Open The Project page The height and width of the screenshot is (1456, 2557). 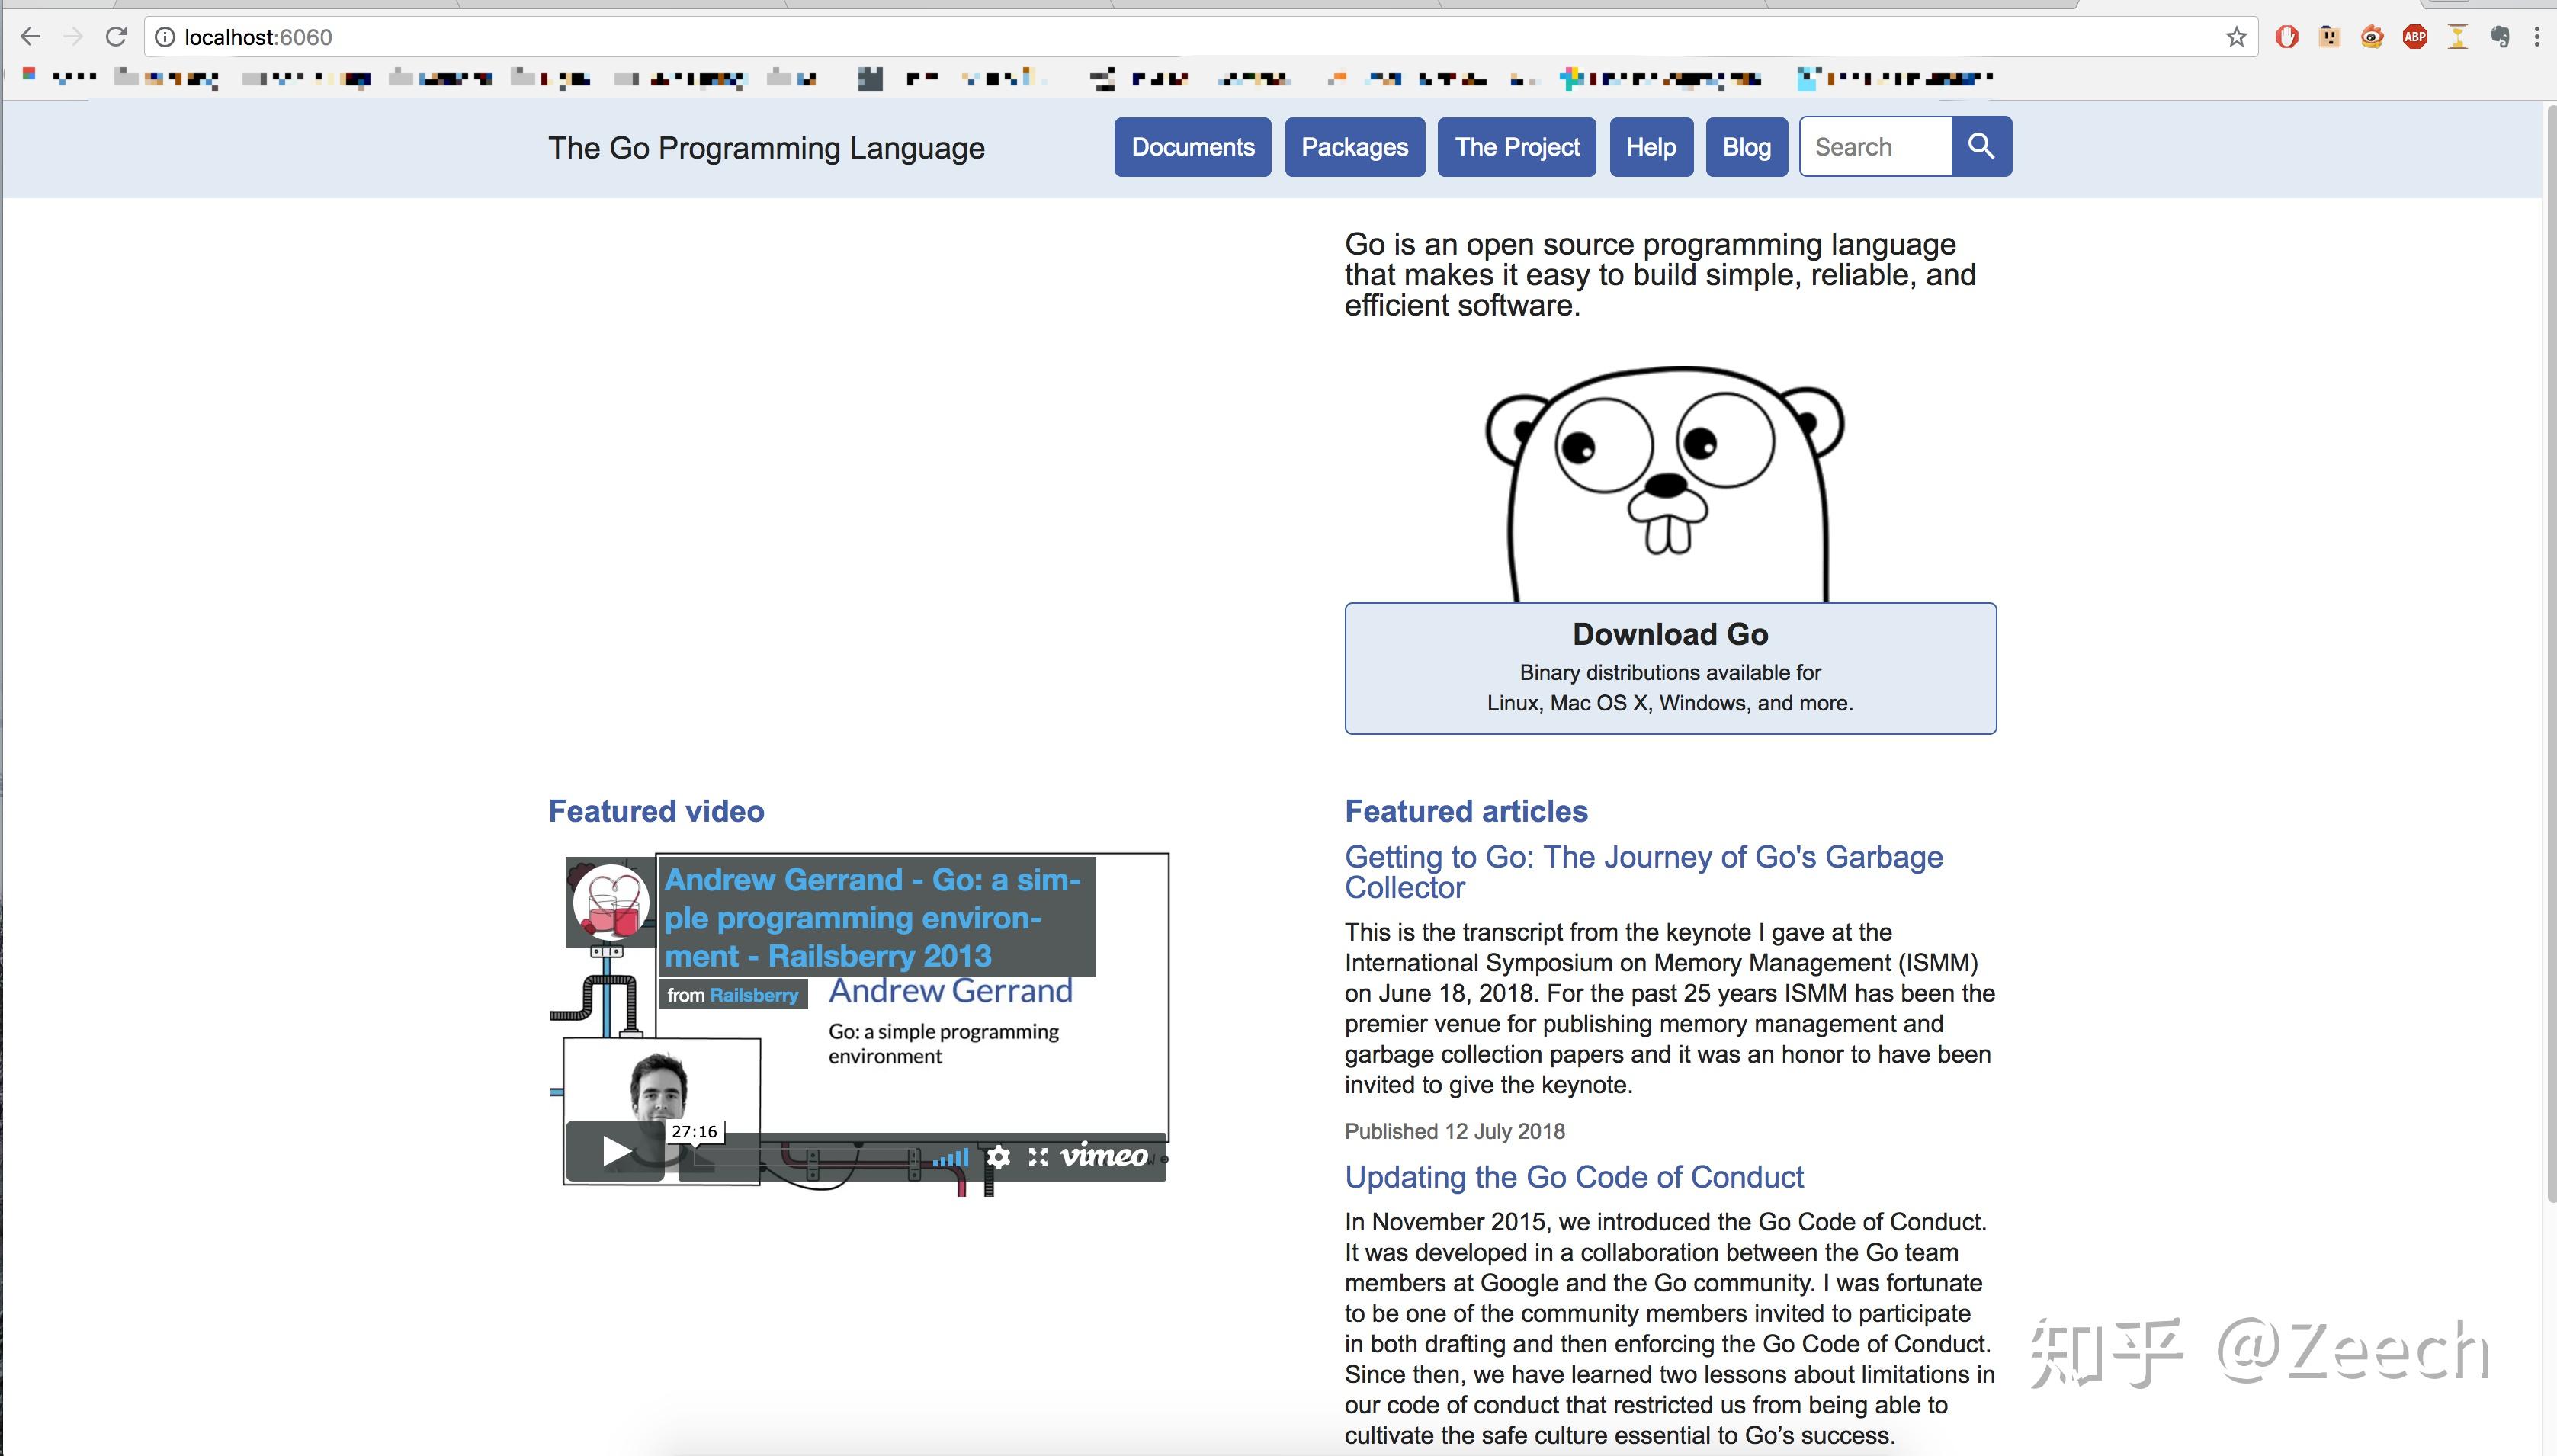point(1516,147)
